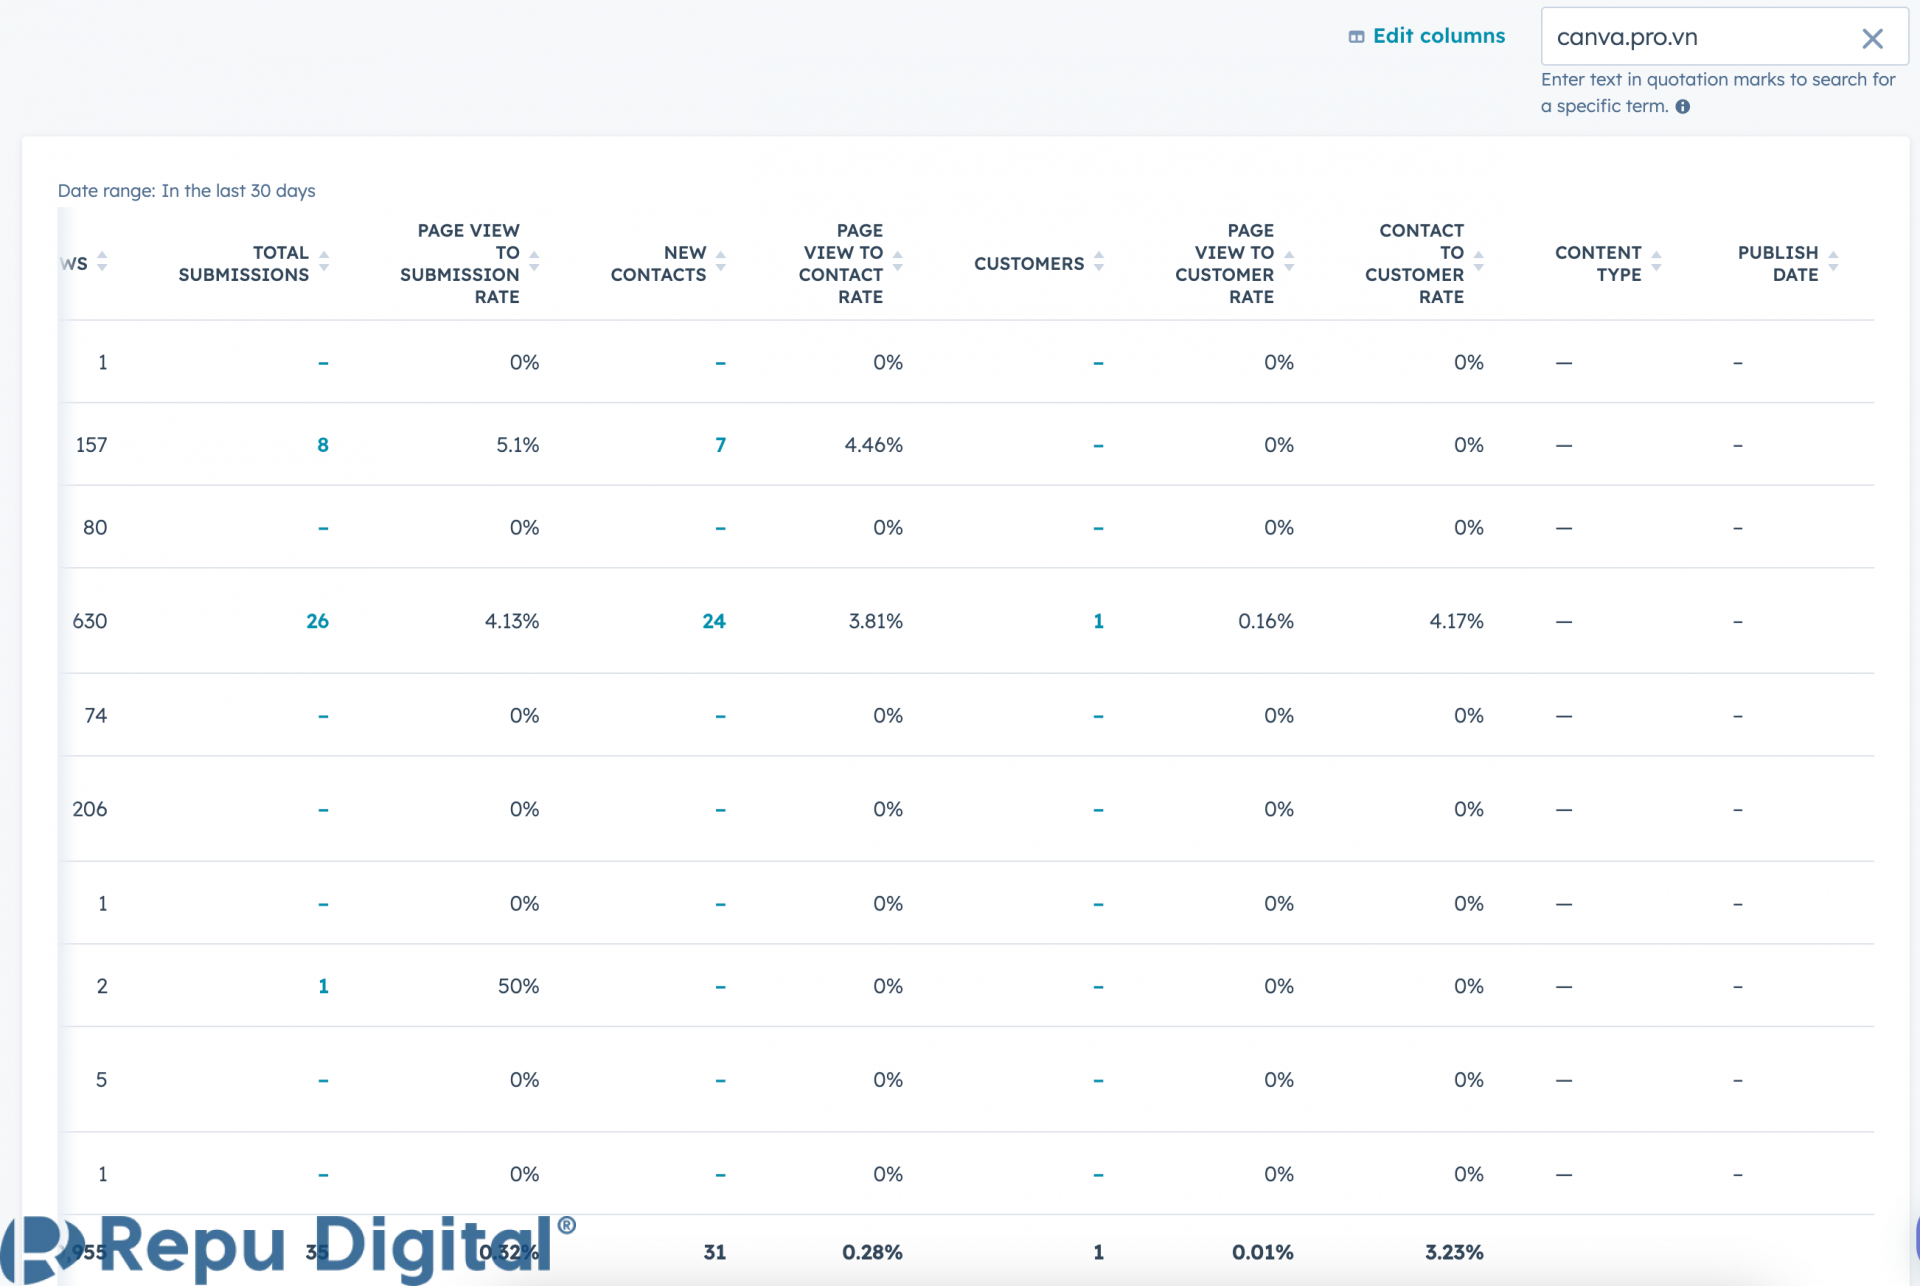Image resolution: width=1920 pixels, height=1286 pixels.
Task: Click the Edit columns table icon
Action: [1356, 37]
